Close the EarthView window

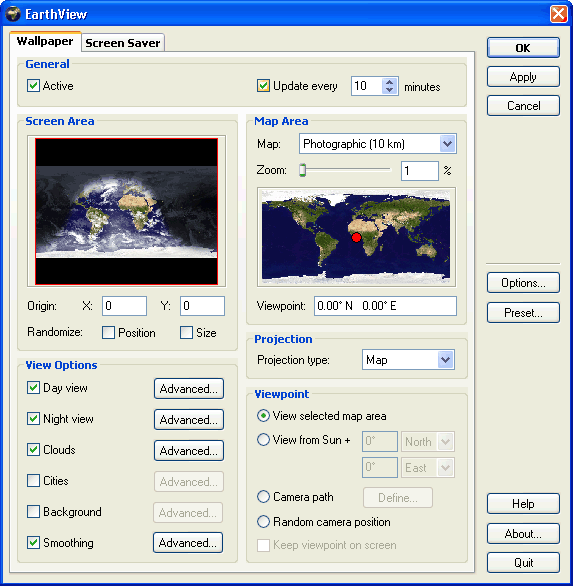pos(558,14)
